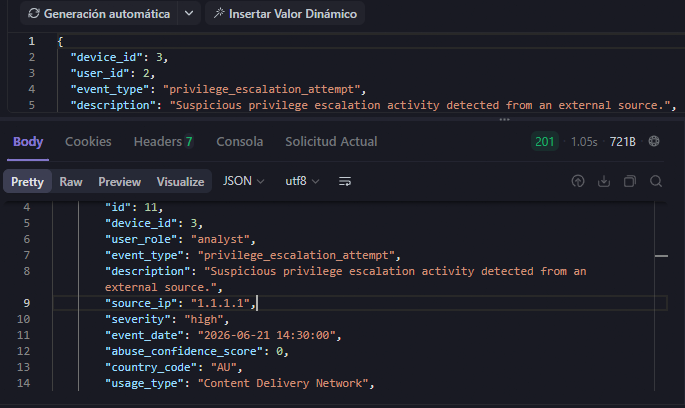Screen dimensions: 685x408
Task: Click the Generación automática button
Action: [99, 14]
